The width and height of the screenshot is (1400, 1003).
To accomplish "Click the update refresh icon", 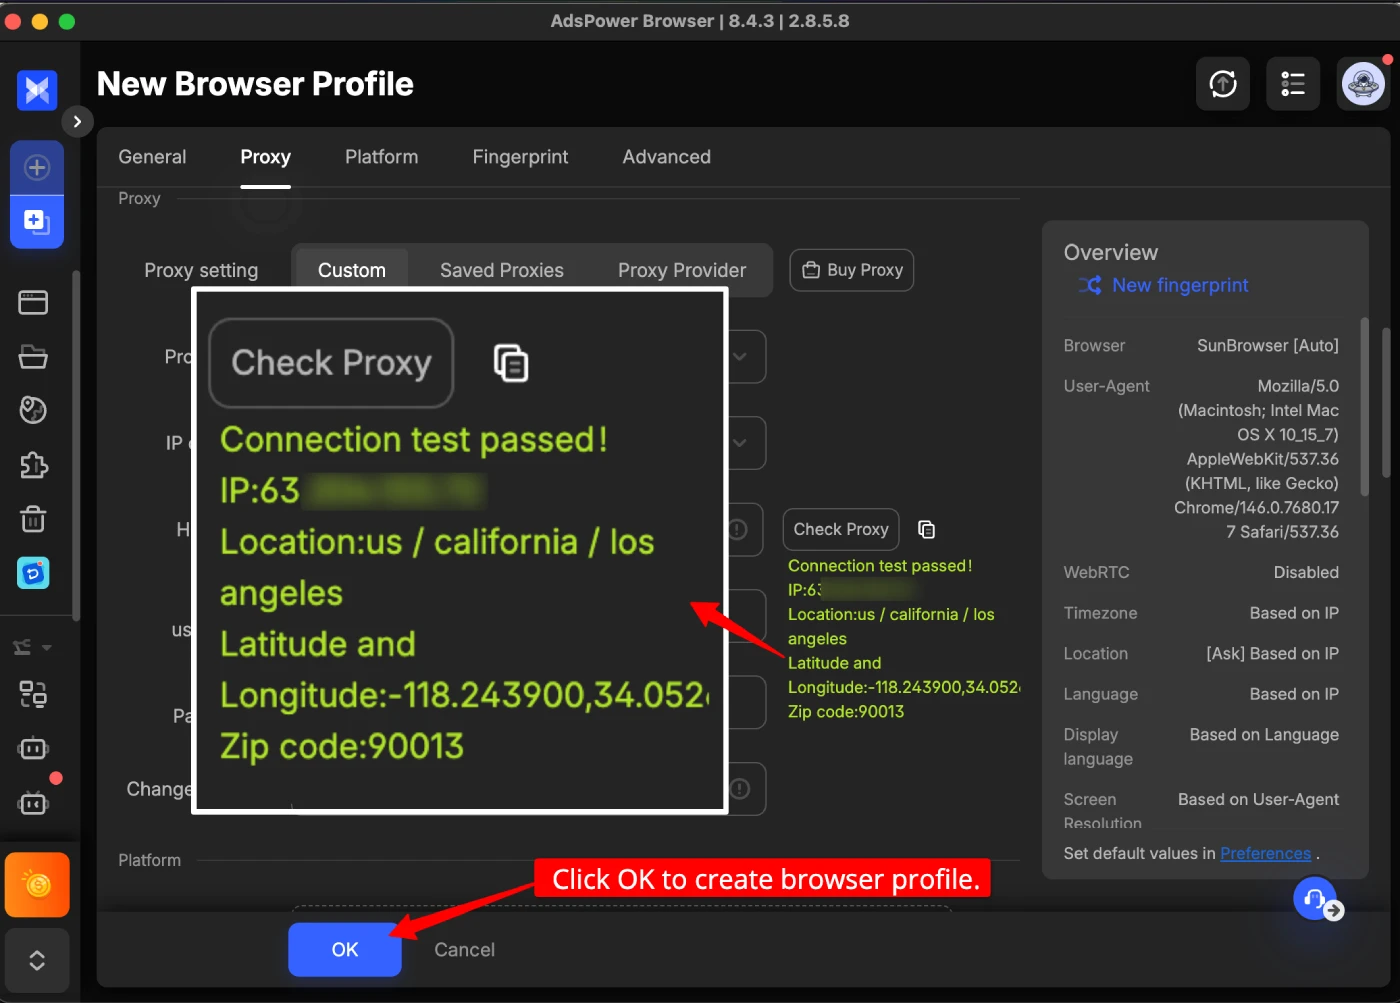I will tap(1223, 84).
